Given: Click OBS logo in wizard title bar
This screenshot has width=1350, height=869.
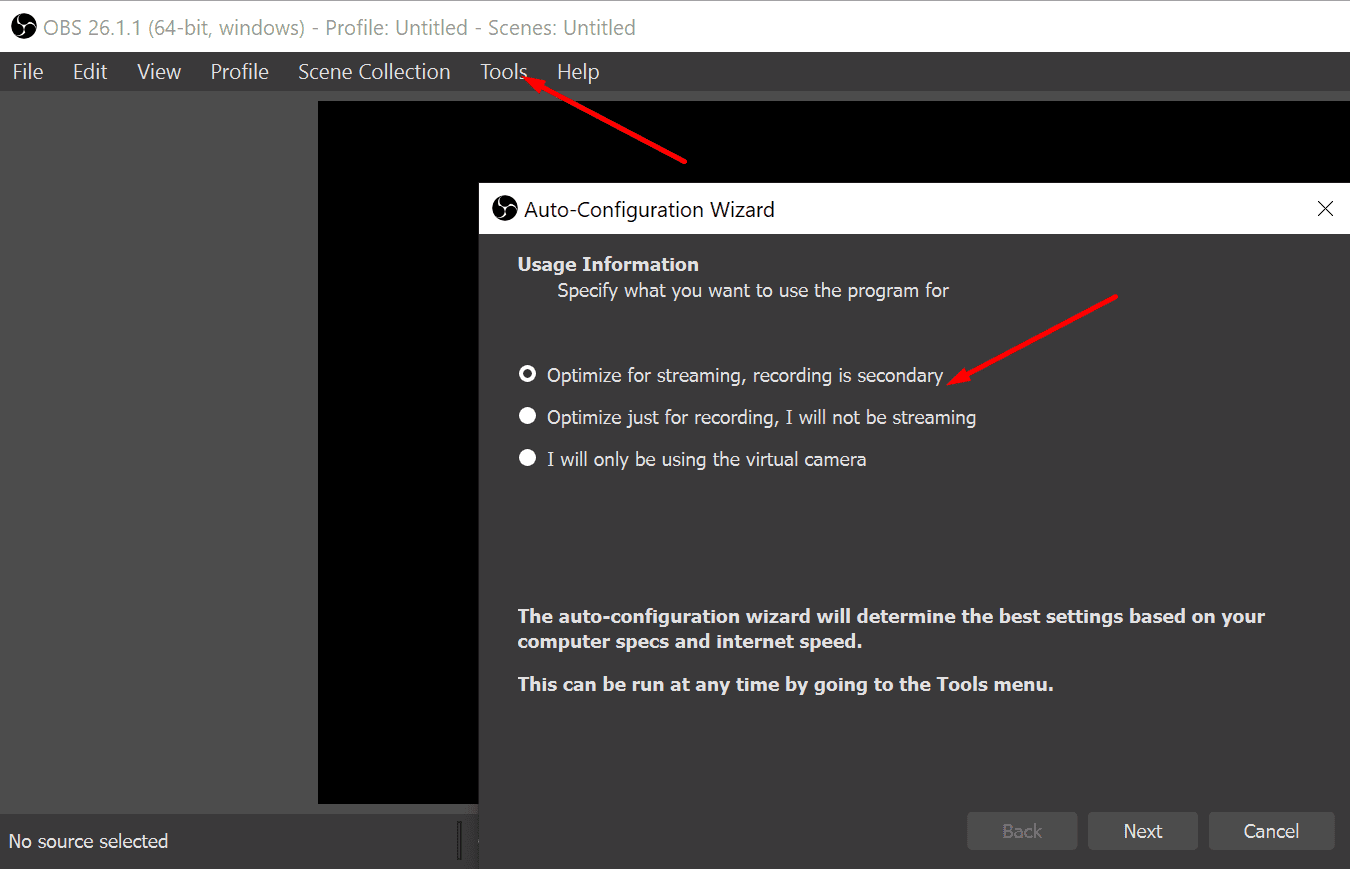Looking at the screenshot, I should (x=505, y=209).
